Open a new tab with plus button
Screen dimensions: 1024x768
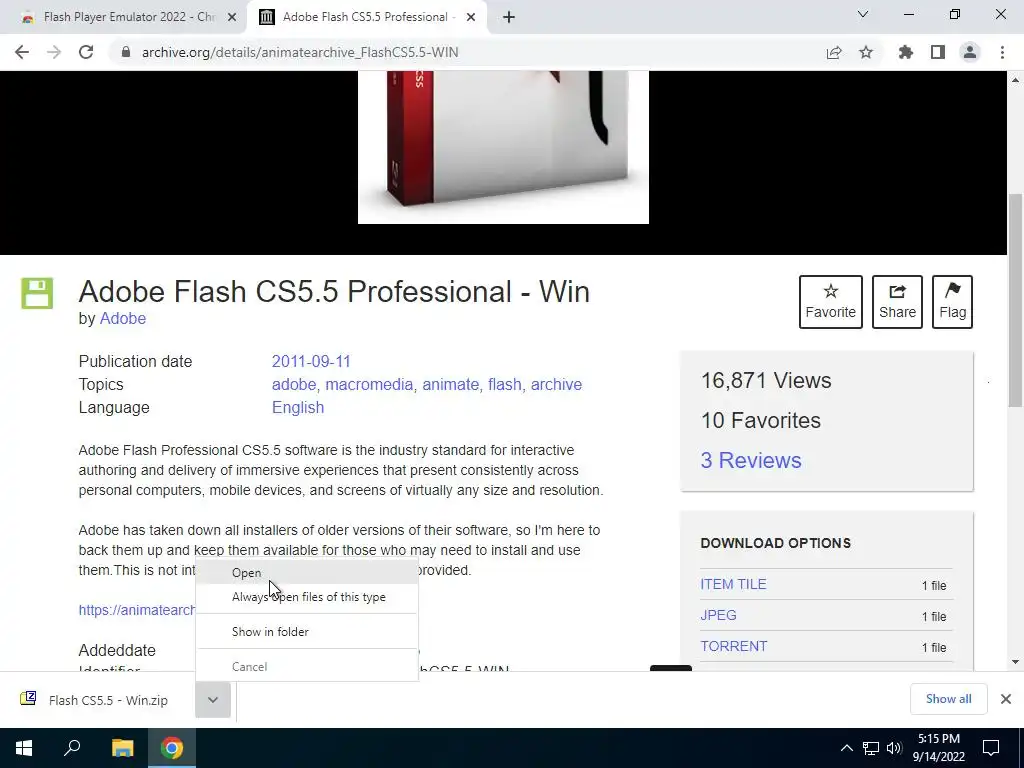509,17
